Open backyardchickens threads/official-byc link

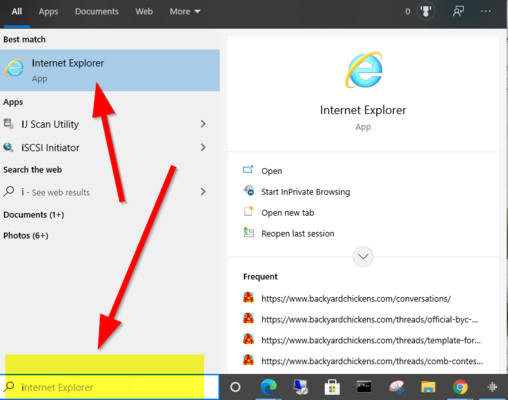pyautogui.click(x=370, y=320)
